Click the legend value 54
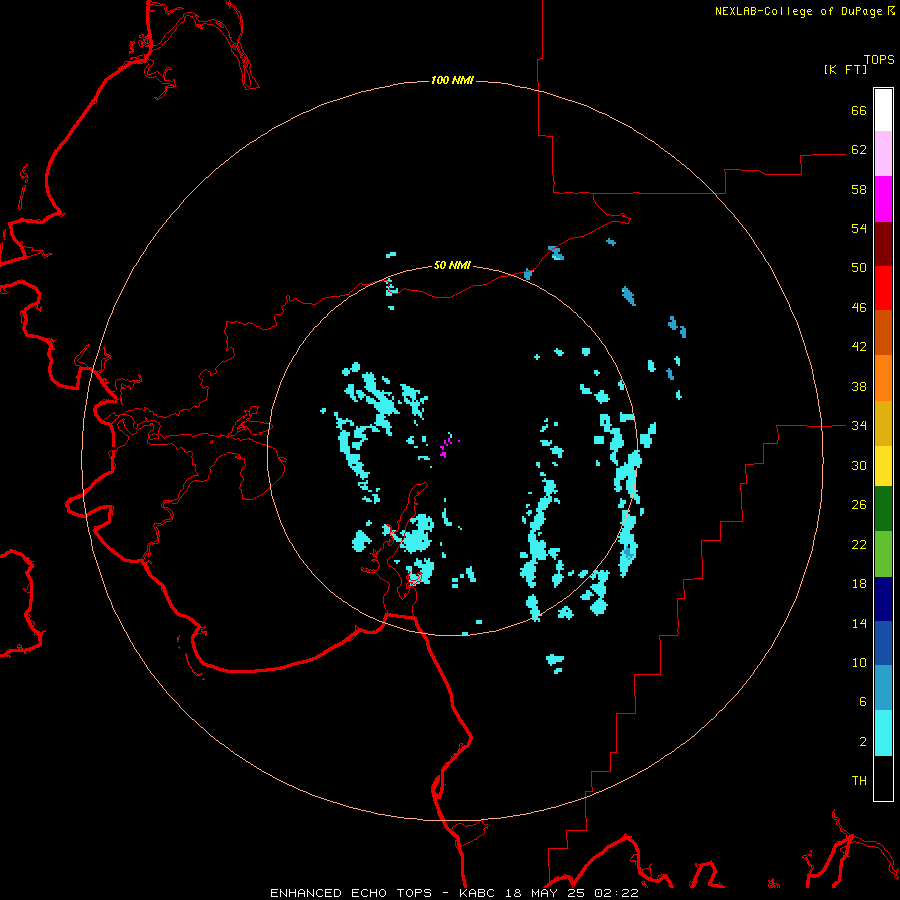The image size is (900, 900). tap(859, 228)
